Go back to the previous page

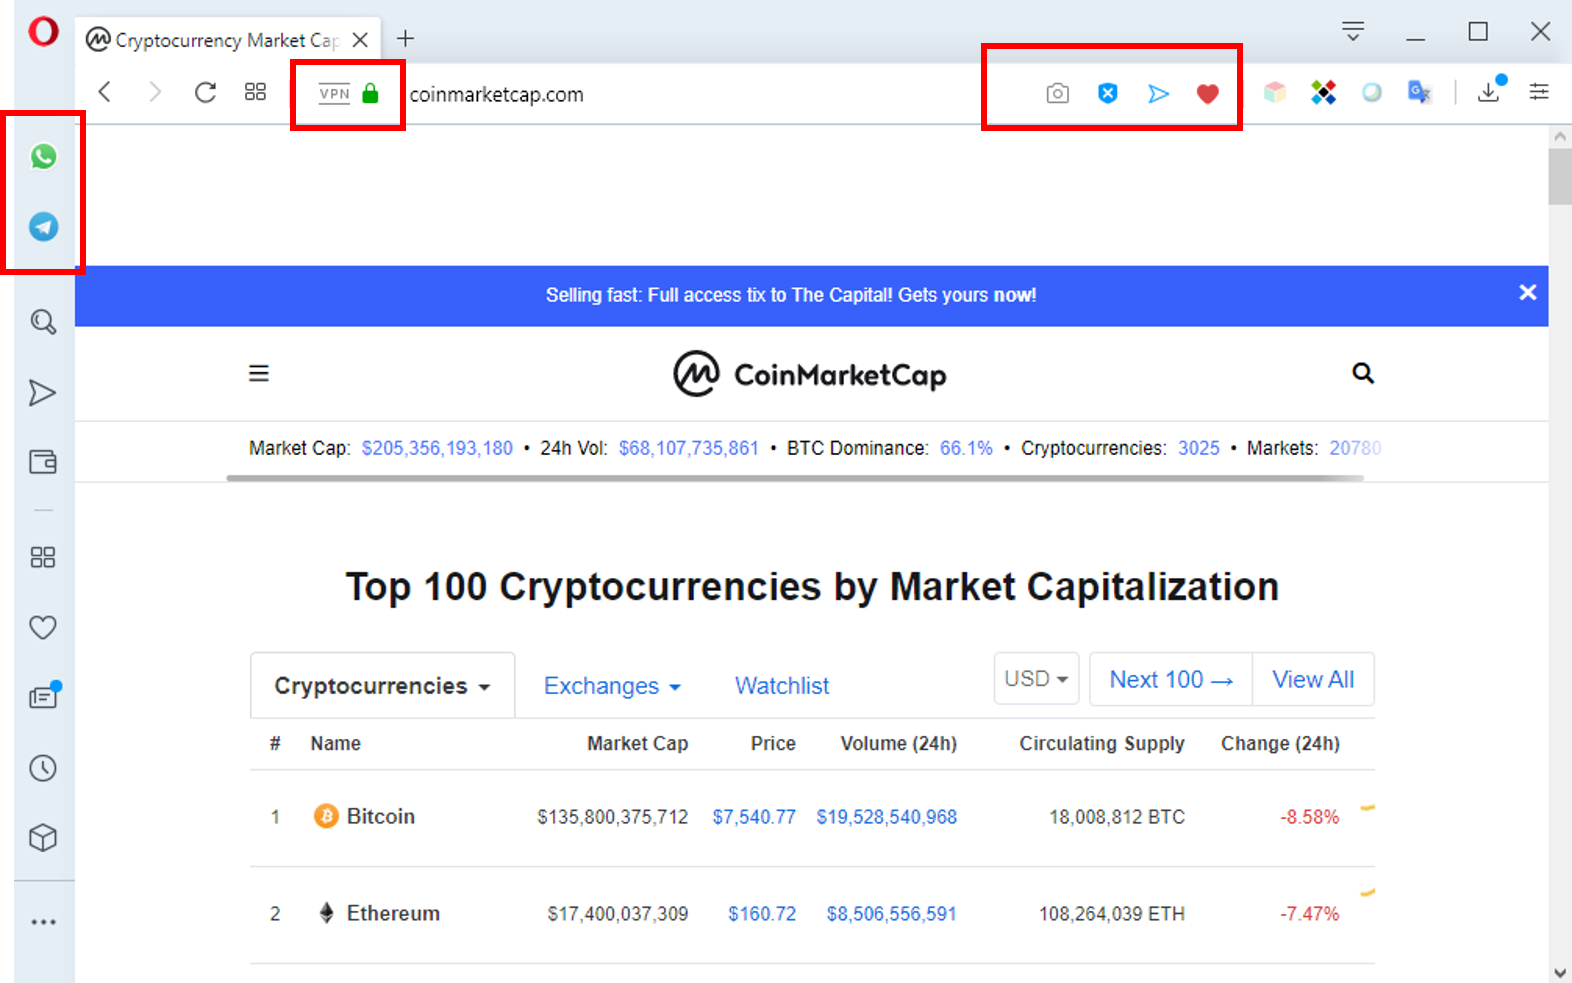(x=105, y=93)
